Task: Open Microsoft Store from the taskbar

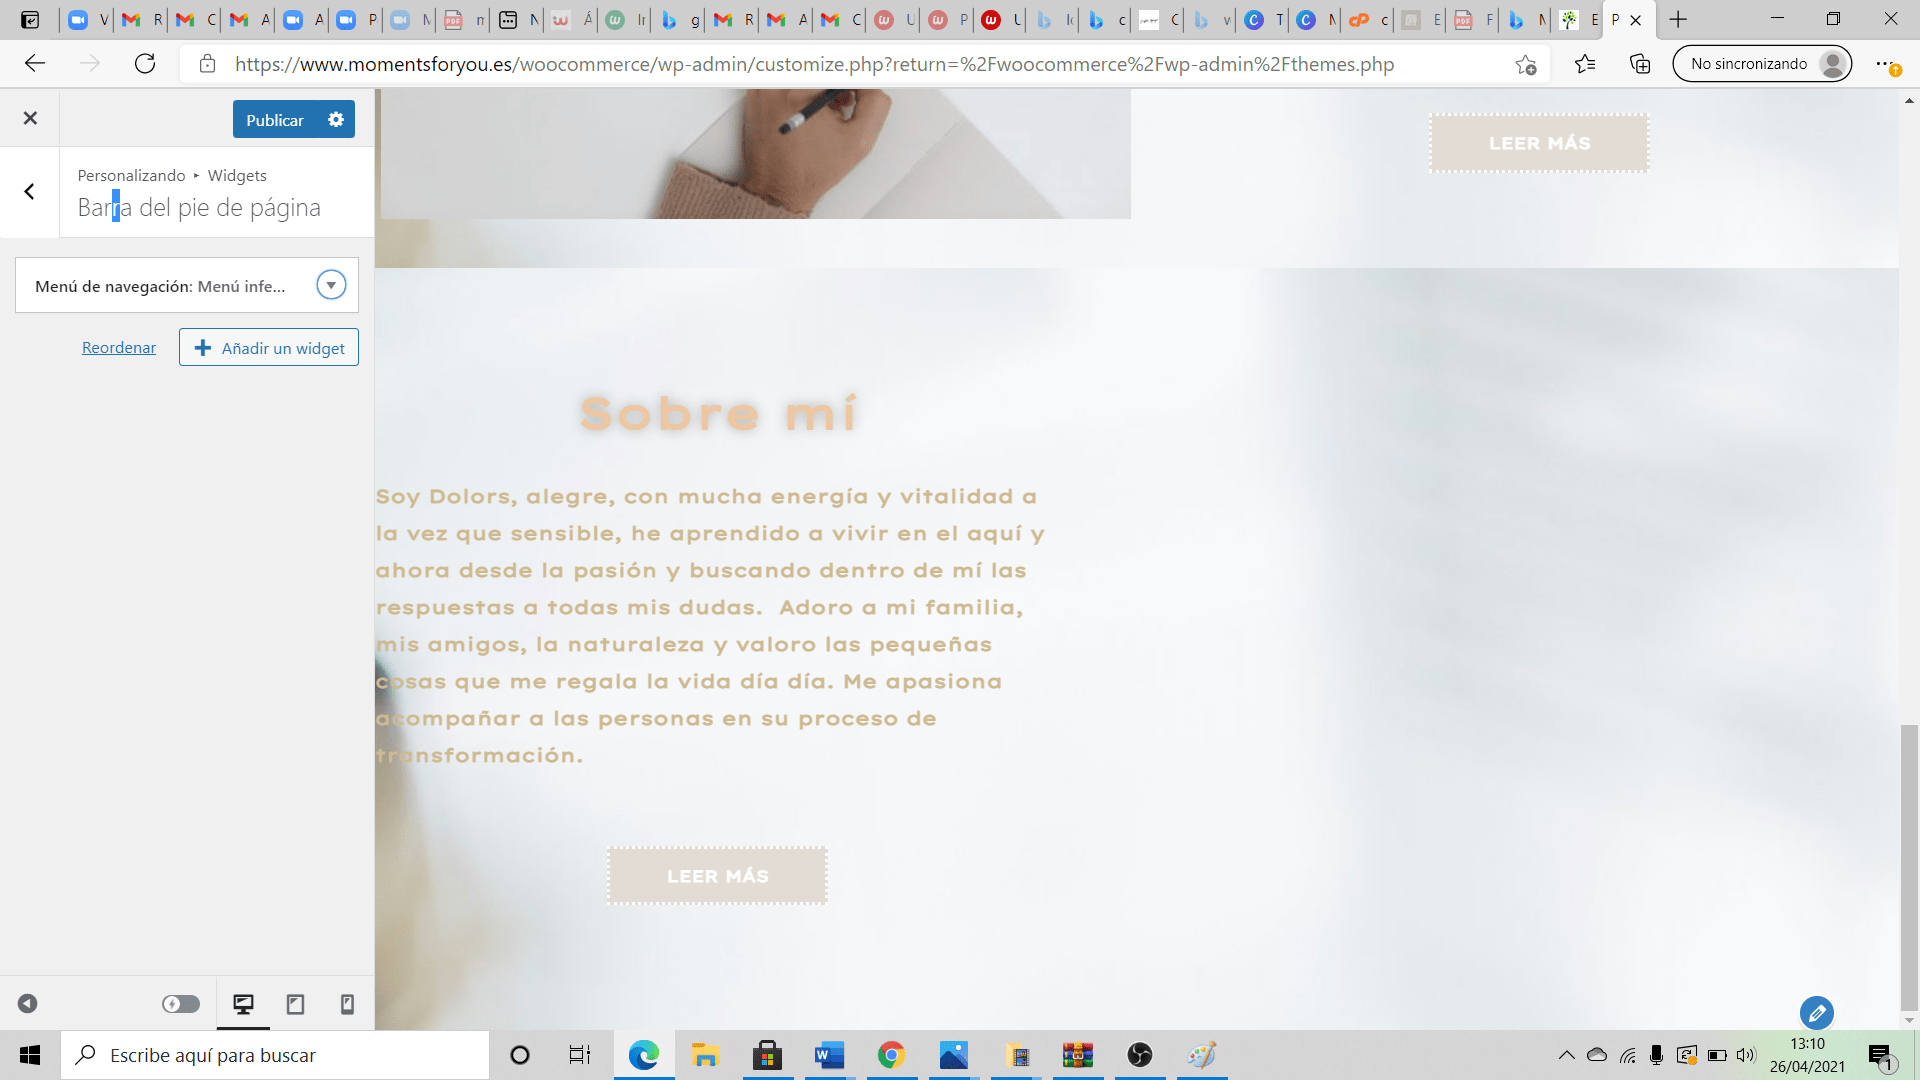Action: pyautogui.click(x=767, y=1055)
